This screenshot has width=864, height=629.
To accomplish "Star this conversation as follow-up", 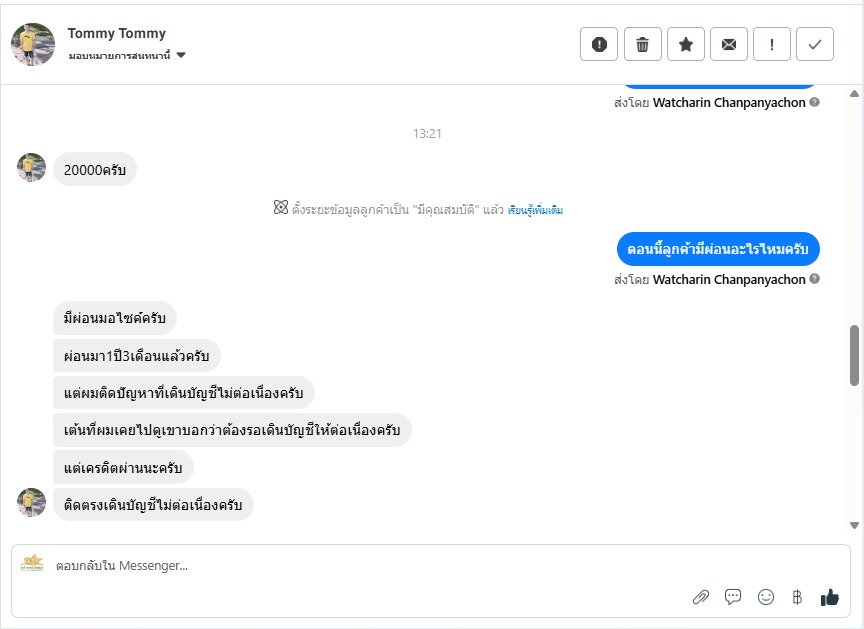I will [x=686, y=44].
